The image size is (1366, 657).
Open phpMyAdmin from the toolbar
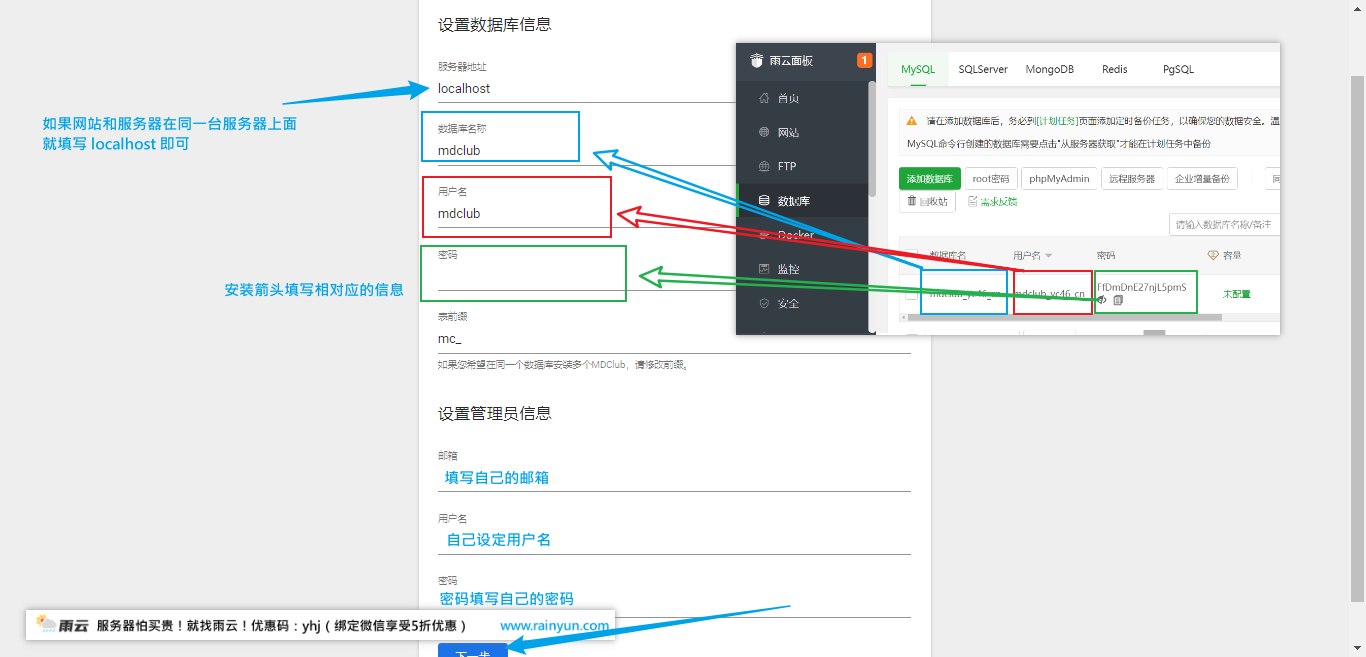pyautogui.click(x=1059, y=179)
